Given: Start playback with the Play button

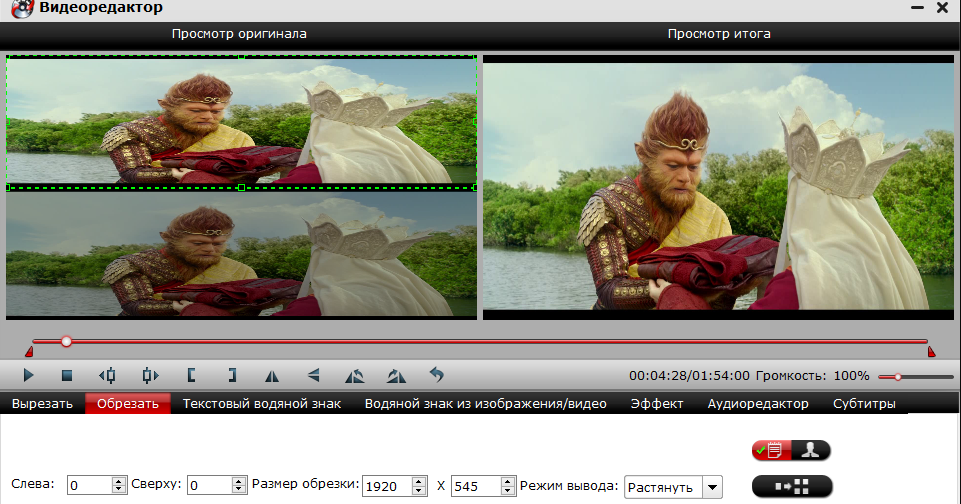Looking at the screenshot, I should click(28, 375).
